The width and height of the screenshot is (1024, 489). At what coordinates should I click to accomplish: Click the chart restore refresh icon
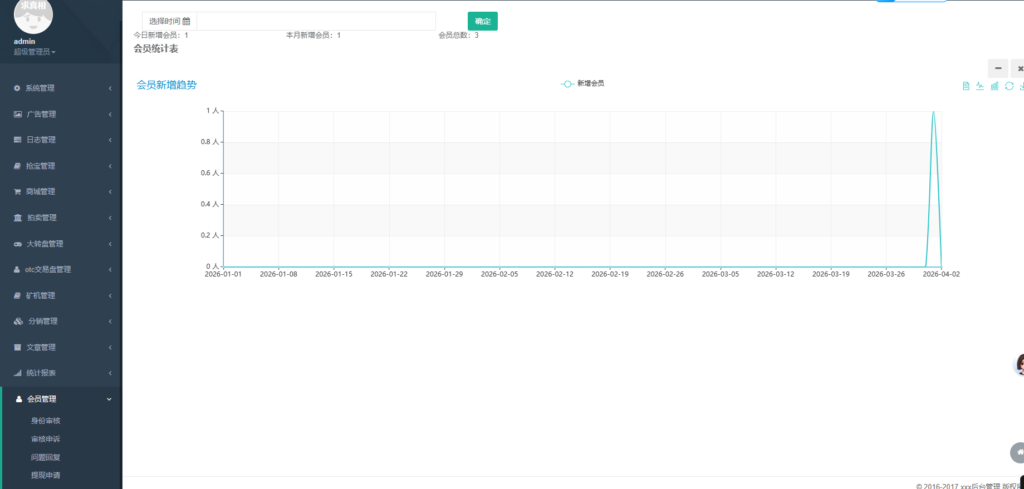click(x=1009, y=86)
